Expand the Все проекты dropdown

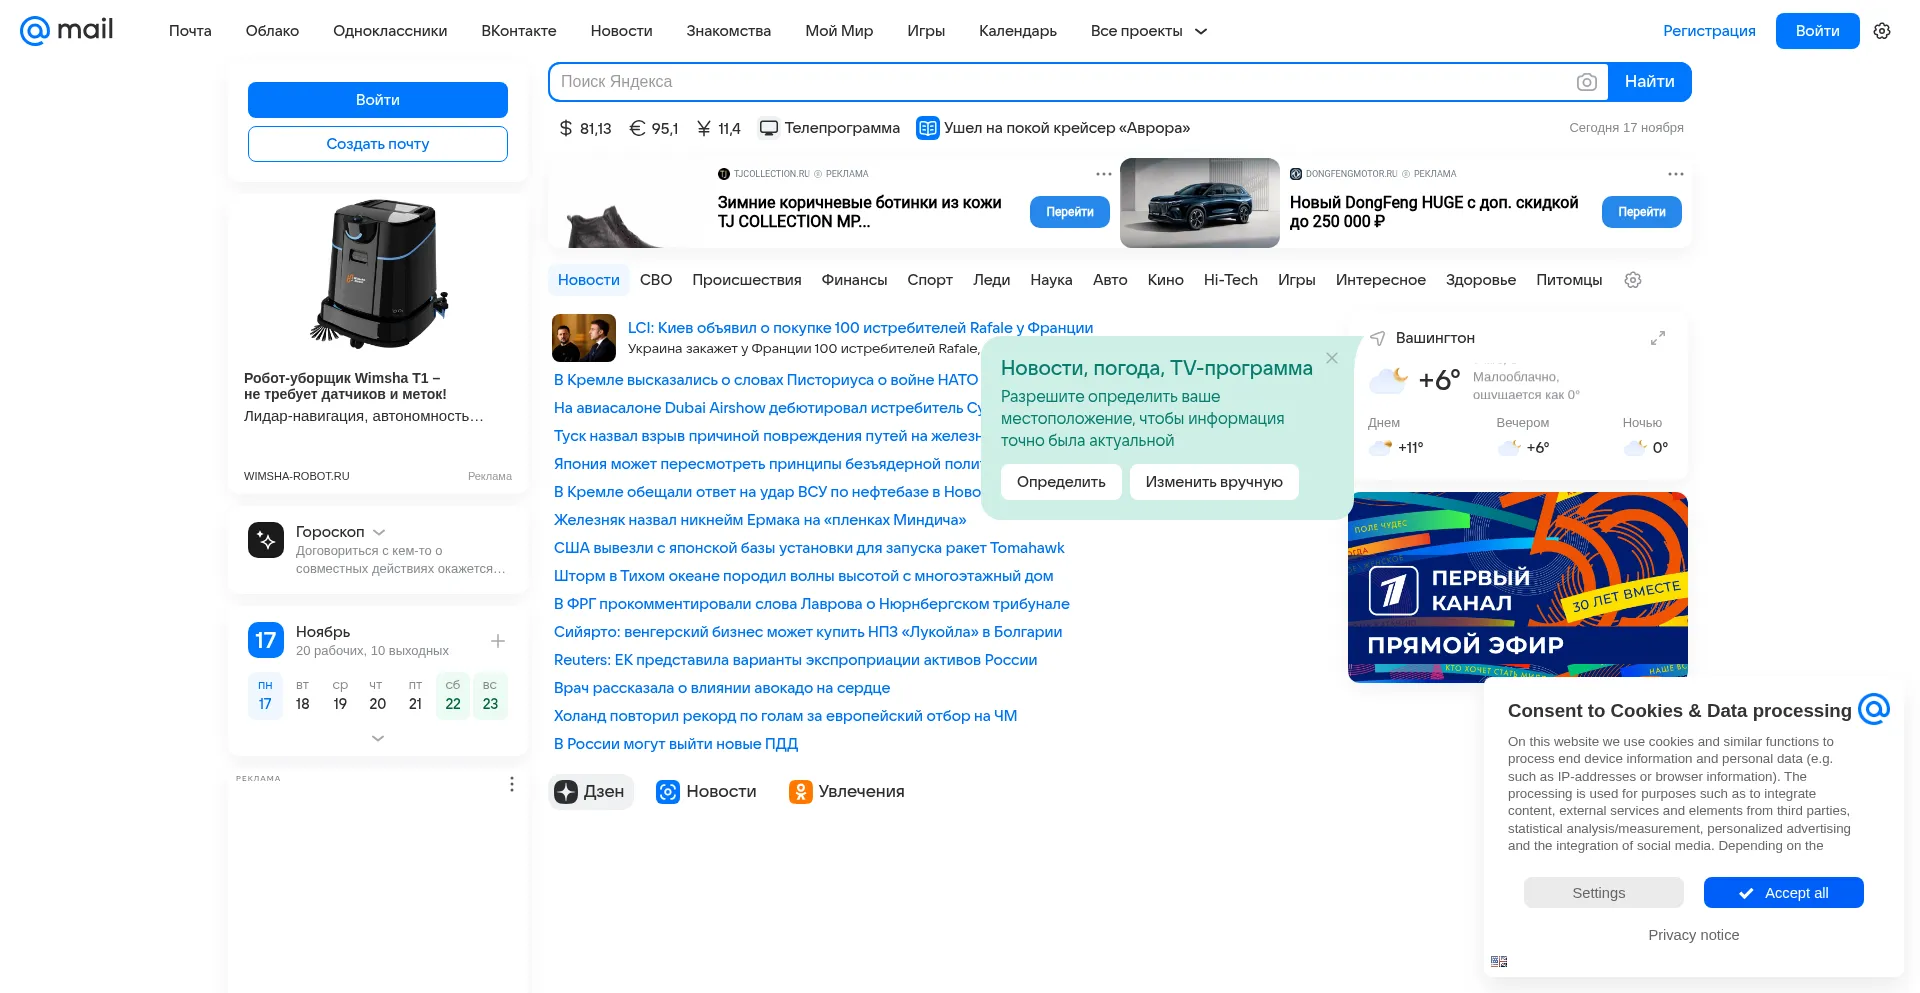point(1149,31)
